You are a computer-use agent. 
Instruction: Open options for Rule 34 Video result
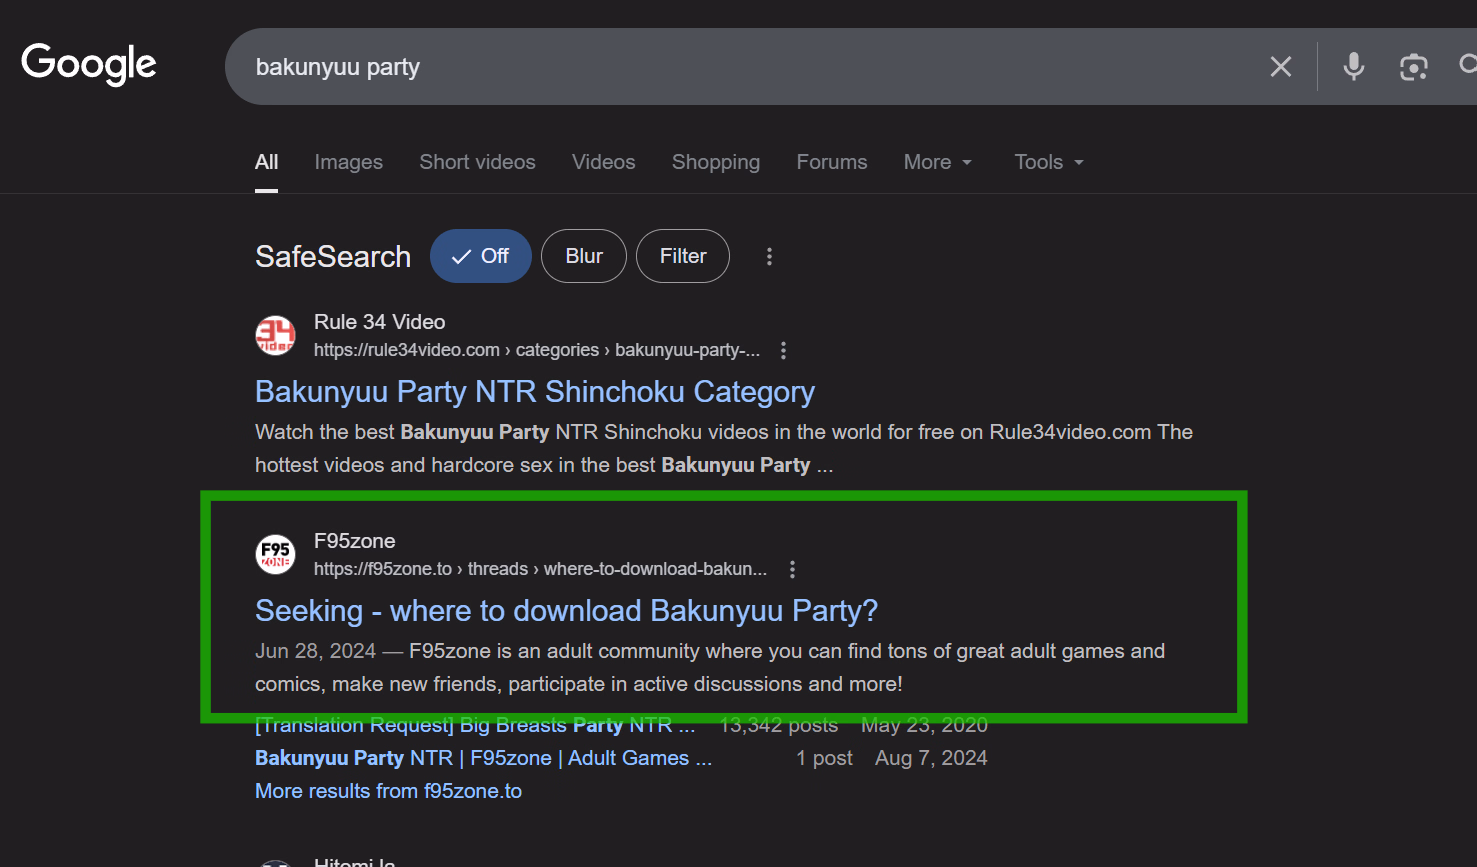pyautogui.click(x=783, y=350)
